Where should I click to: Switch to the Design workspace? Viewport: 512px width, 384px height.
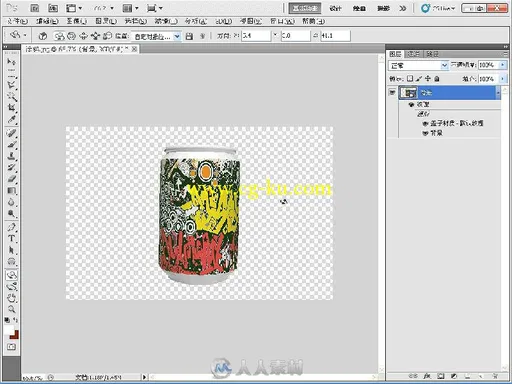(x=335, y=8)
